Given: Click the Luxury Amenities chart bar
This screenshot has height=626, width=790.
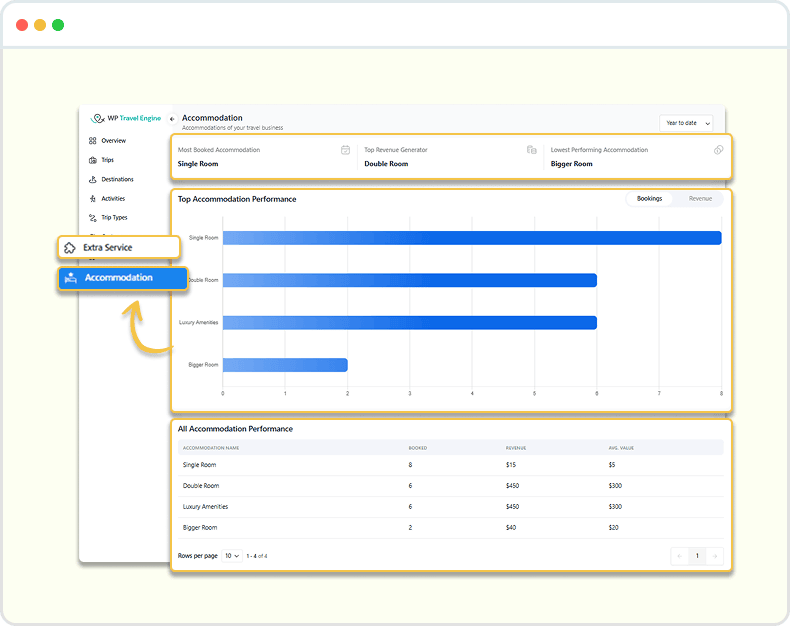Looking at the screenshot, I should (410, 323).
